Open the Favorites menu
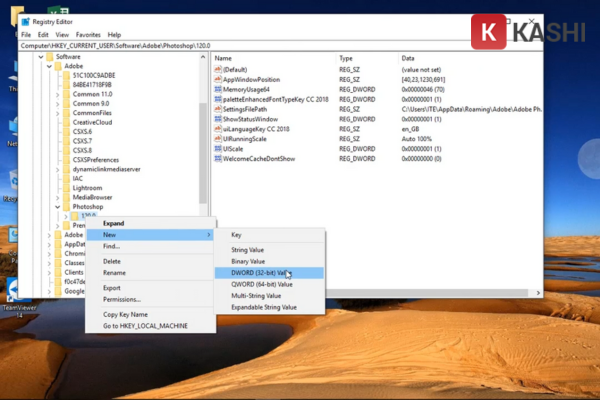Viewport: 600px width, 400px height. pos(88,35)
